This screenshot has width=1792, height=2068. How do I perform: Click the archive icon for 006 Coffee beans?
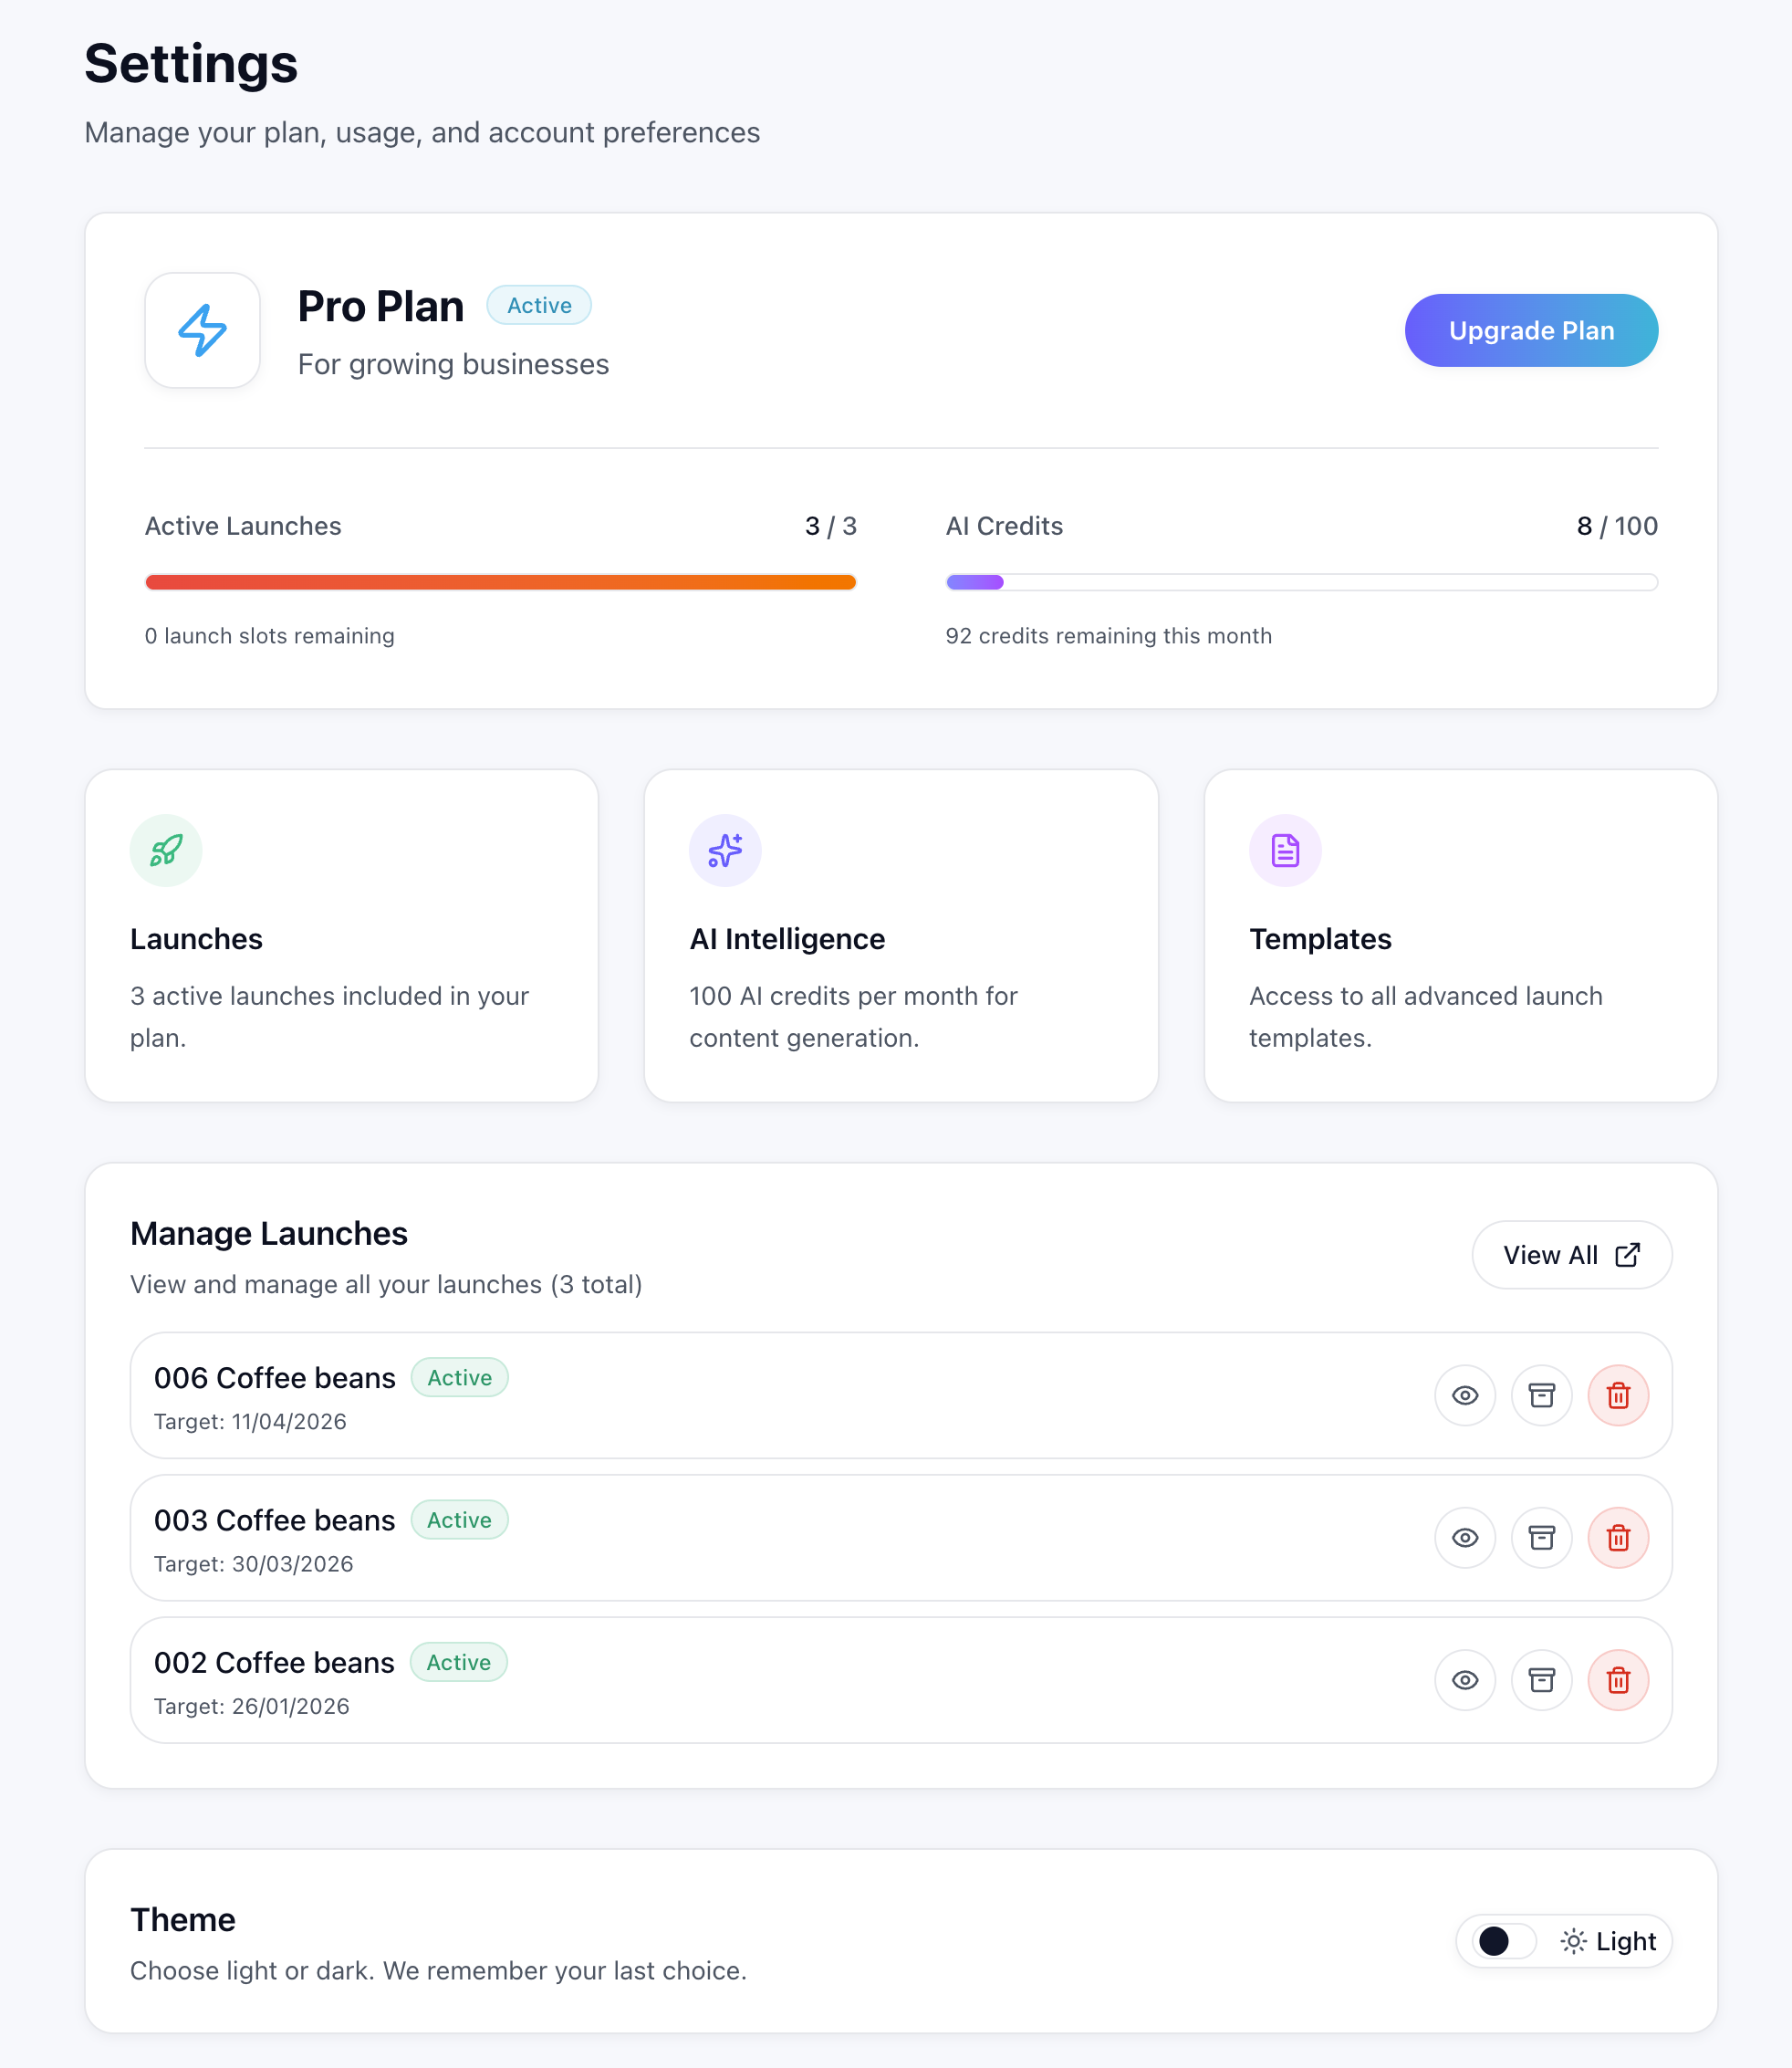pyautogui.click(x=1541, y=1395)
